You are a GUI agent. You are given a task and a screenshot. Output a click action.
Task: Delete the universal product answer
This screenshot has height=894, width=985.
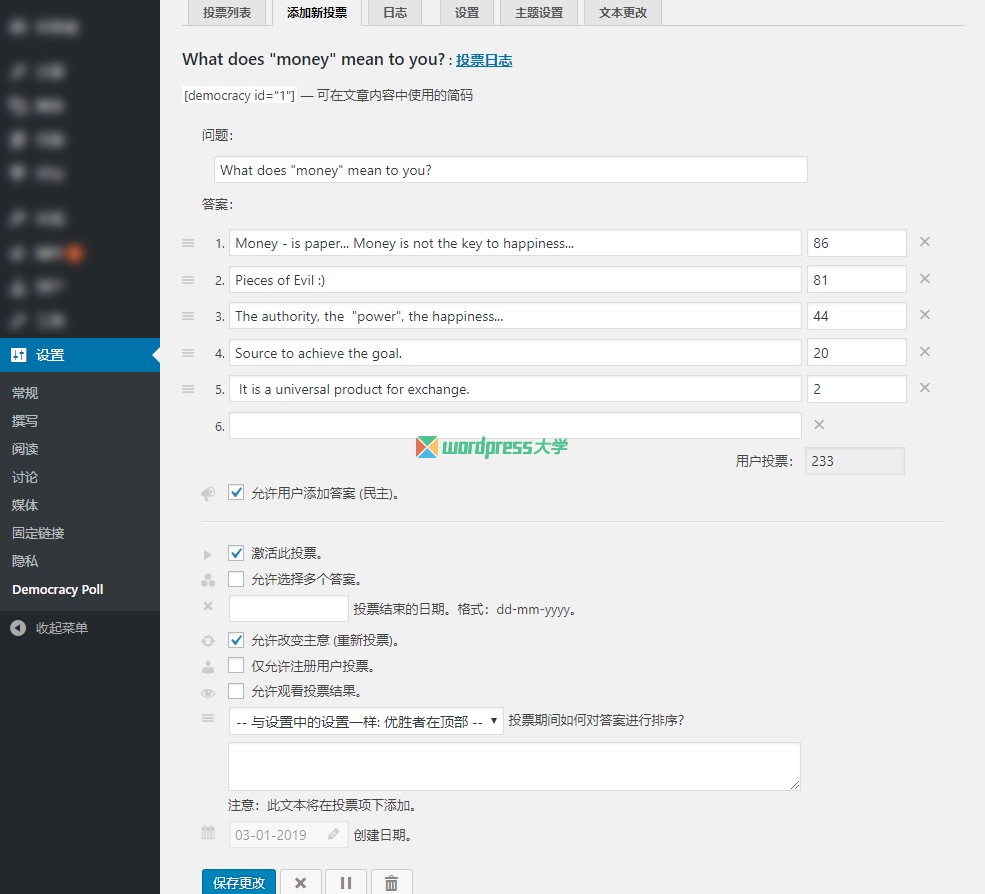(x=925, y=388)
